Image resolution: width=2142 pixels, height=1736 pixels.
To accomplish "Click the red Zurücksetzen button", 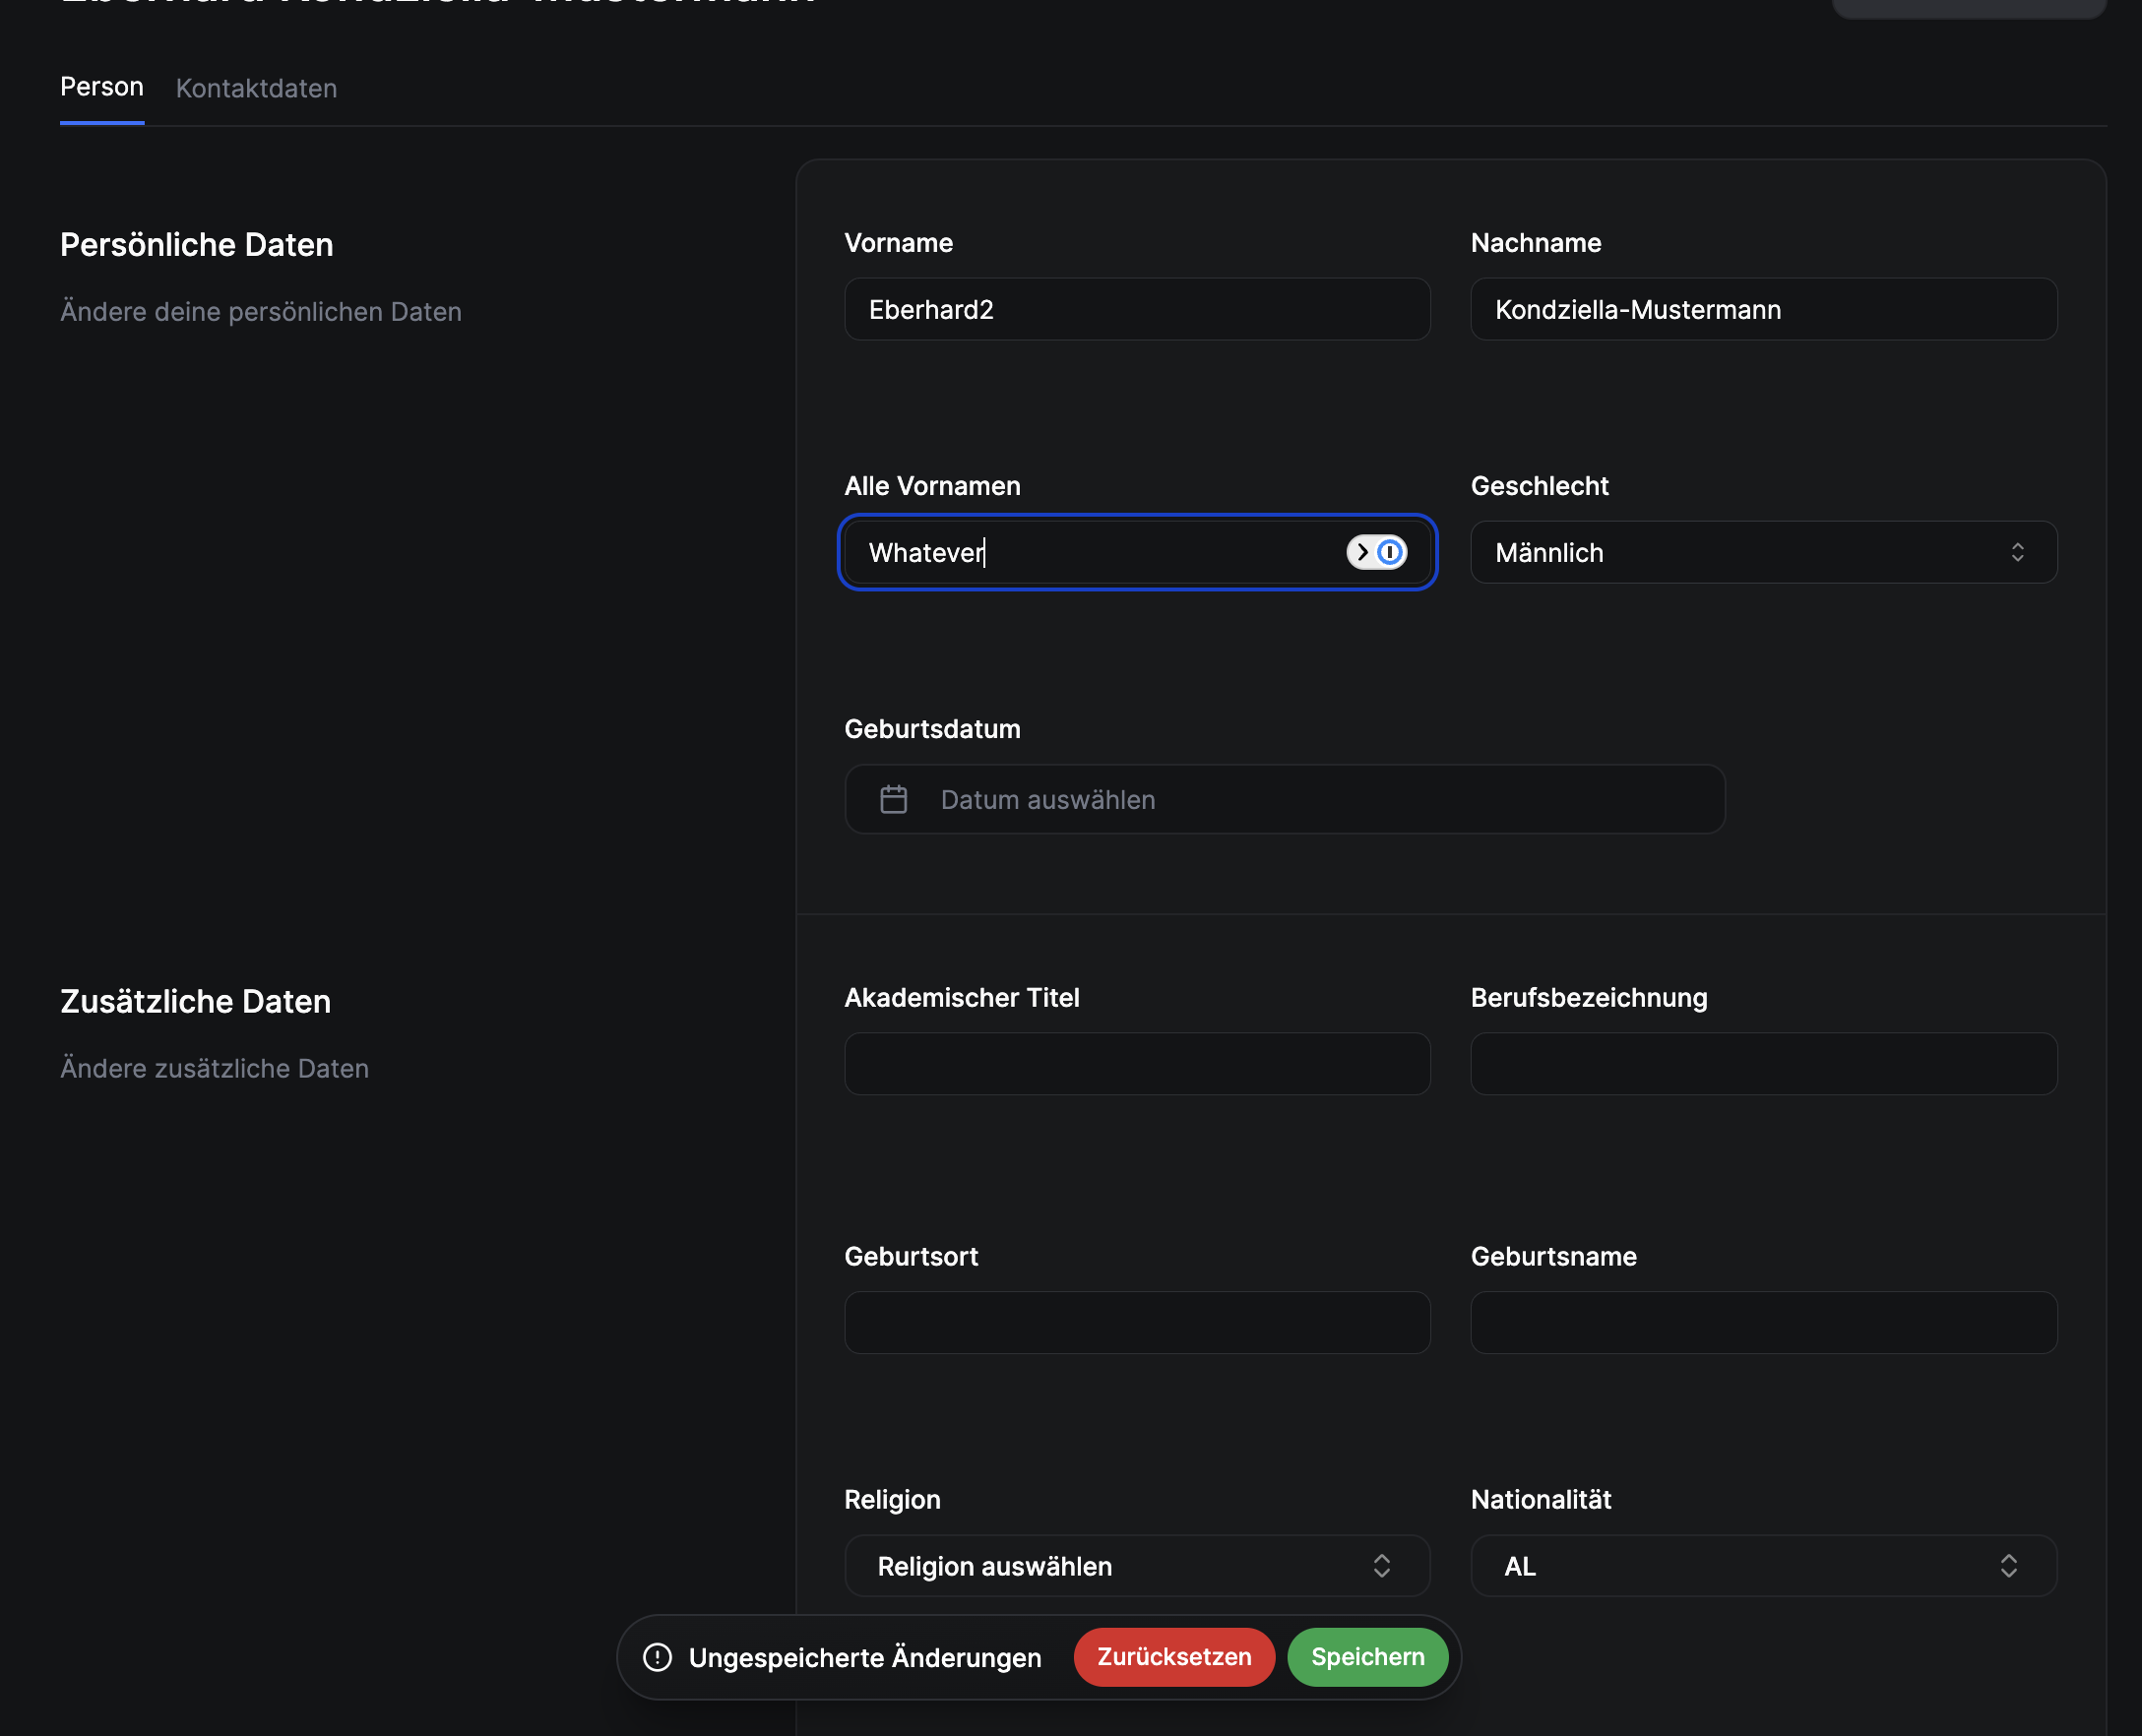I will click(1174, 1657).
